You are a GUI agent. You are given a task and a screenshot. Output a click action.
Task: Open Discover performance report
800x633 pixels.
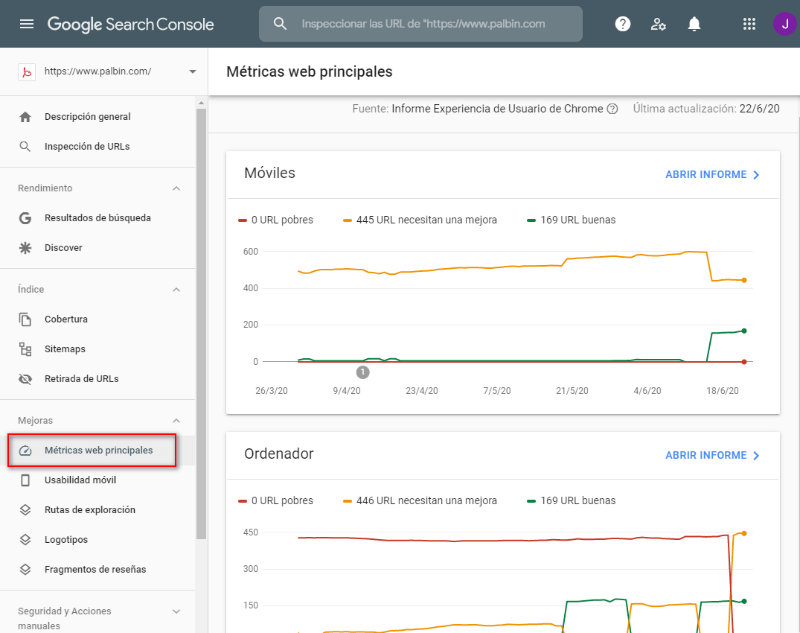click(x=67, y=247)
